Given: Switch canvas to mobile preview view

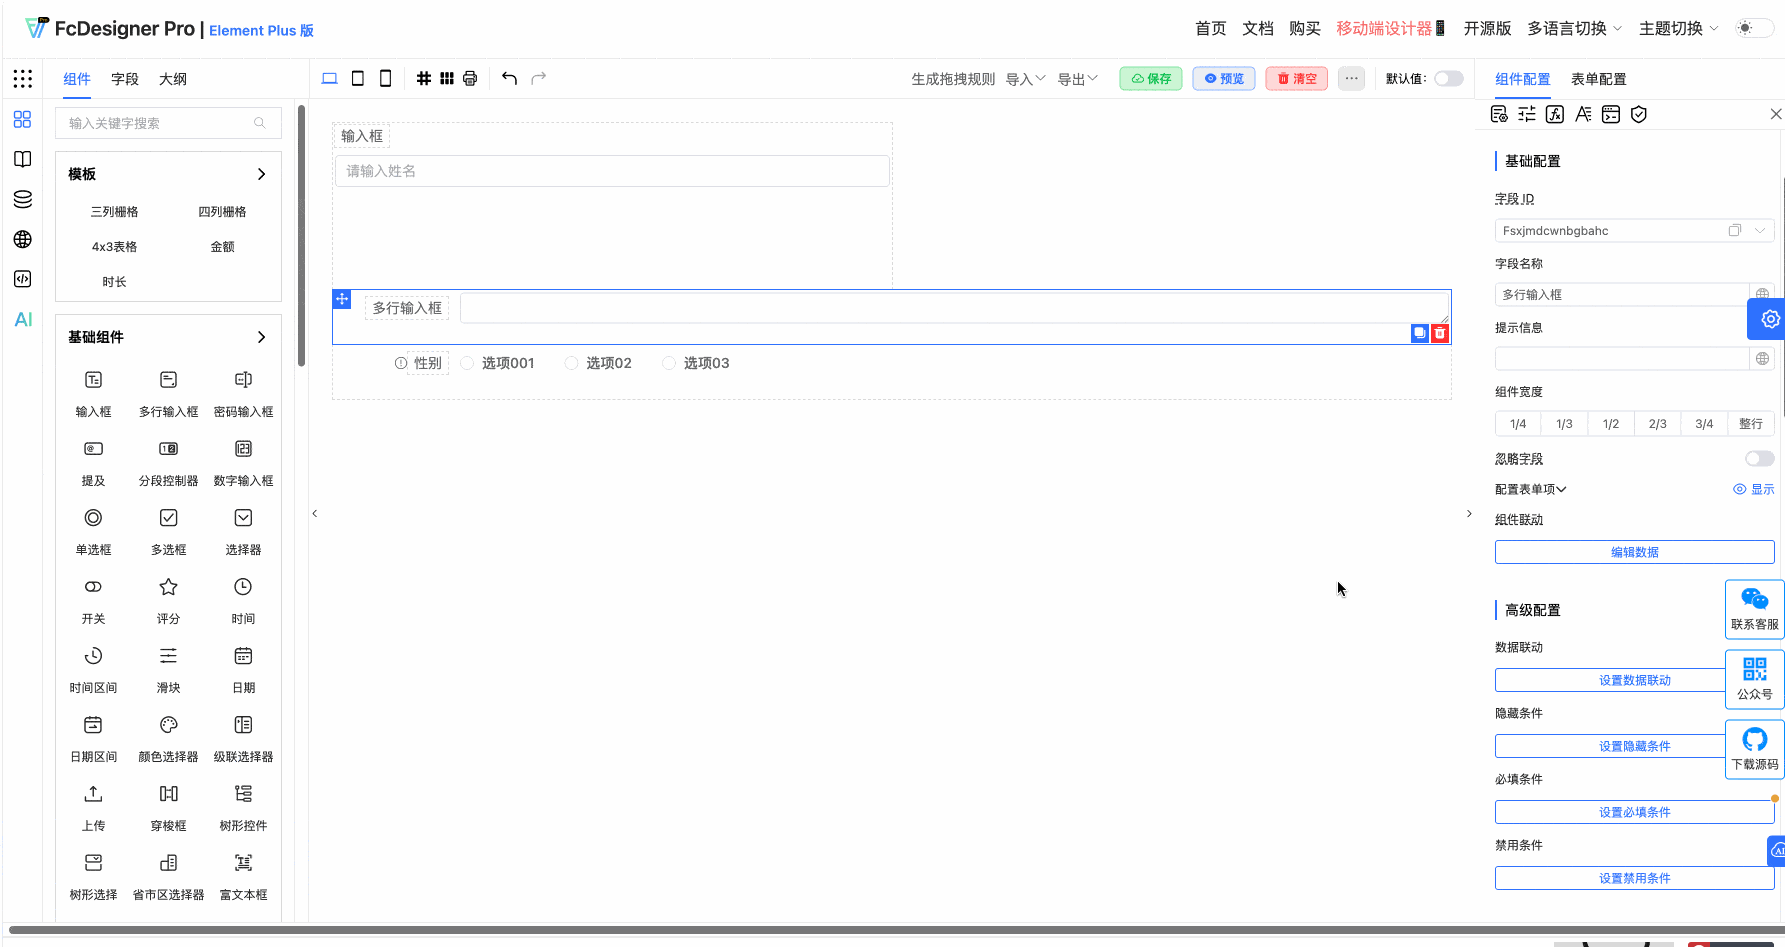Looking at the screenshot, I should [385, 77].
